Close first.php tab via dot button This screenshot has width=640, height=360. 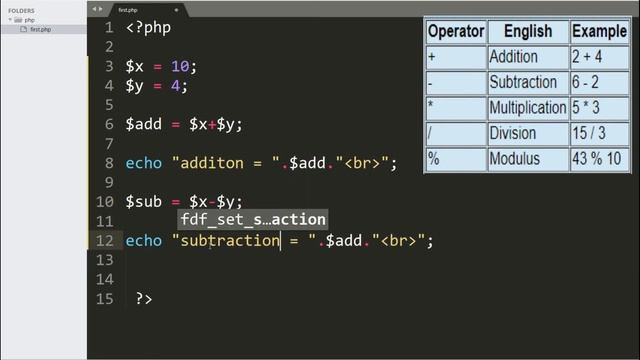pyautogui.click(x=176, y=10)
